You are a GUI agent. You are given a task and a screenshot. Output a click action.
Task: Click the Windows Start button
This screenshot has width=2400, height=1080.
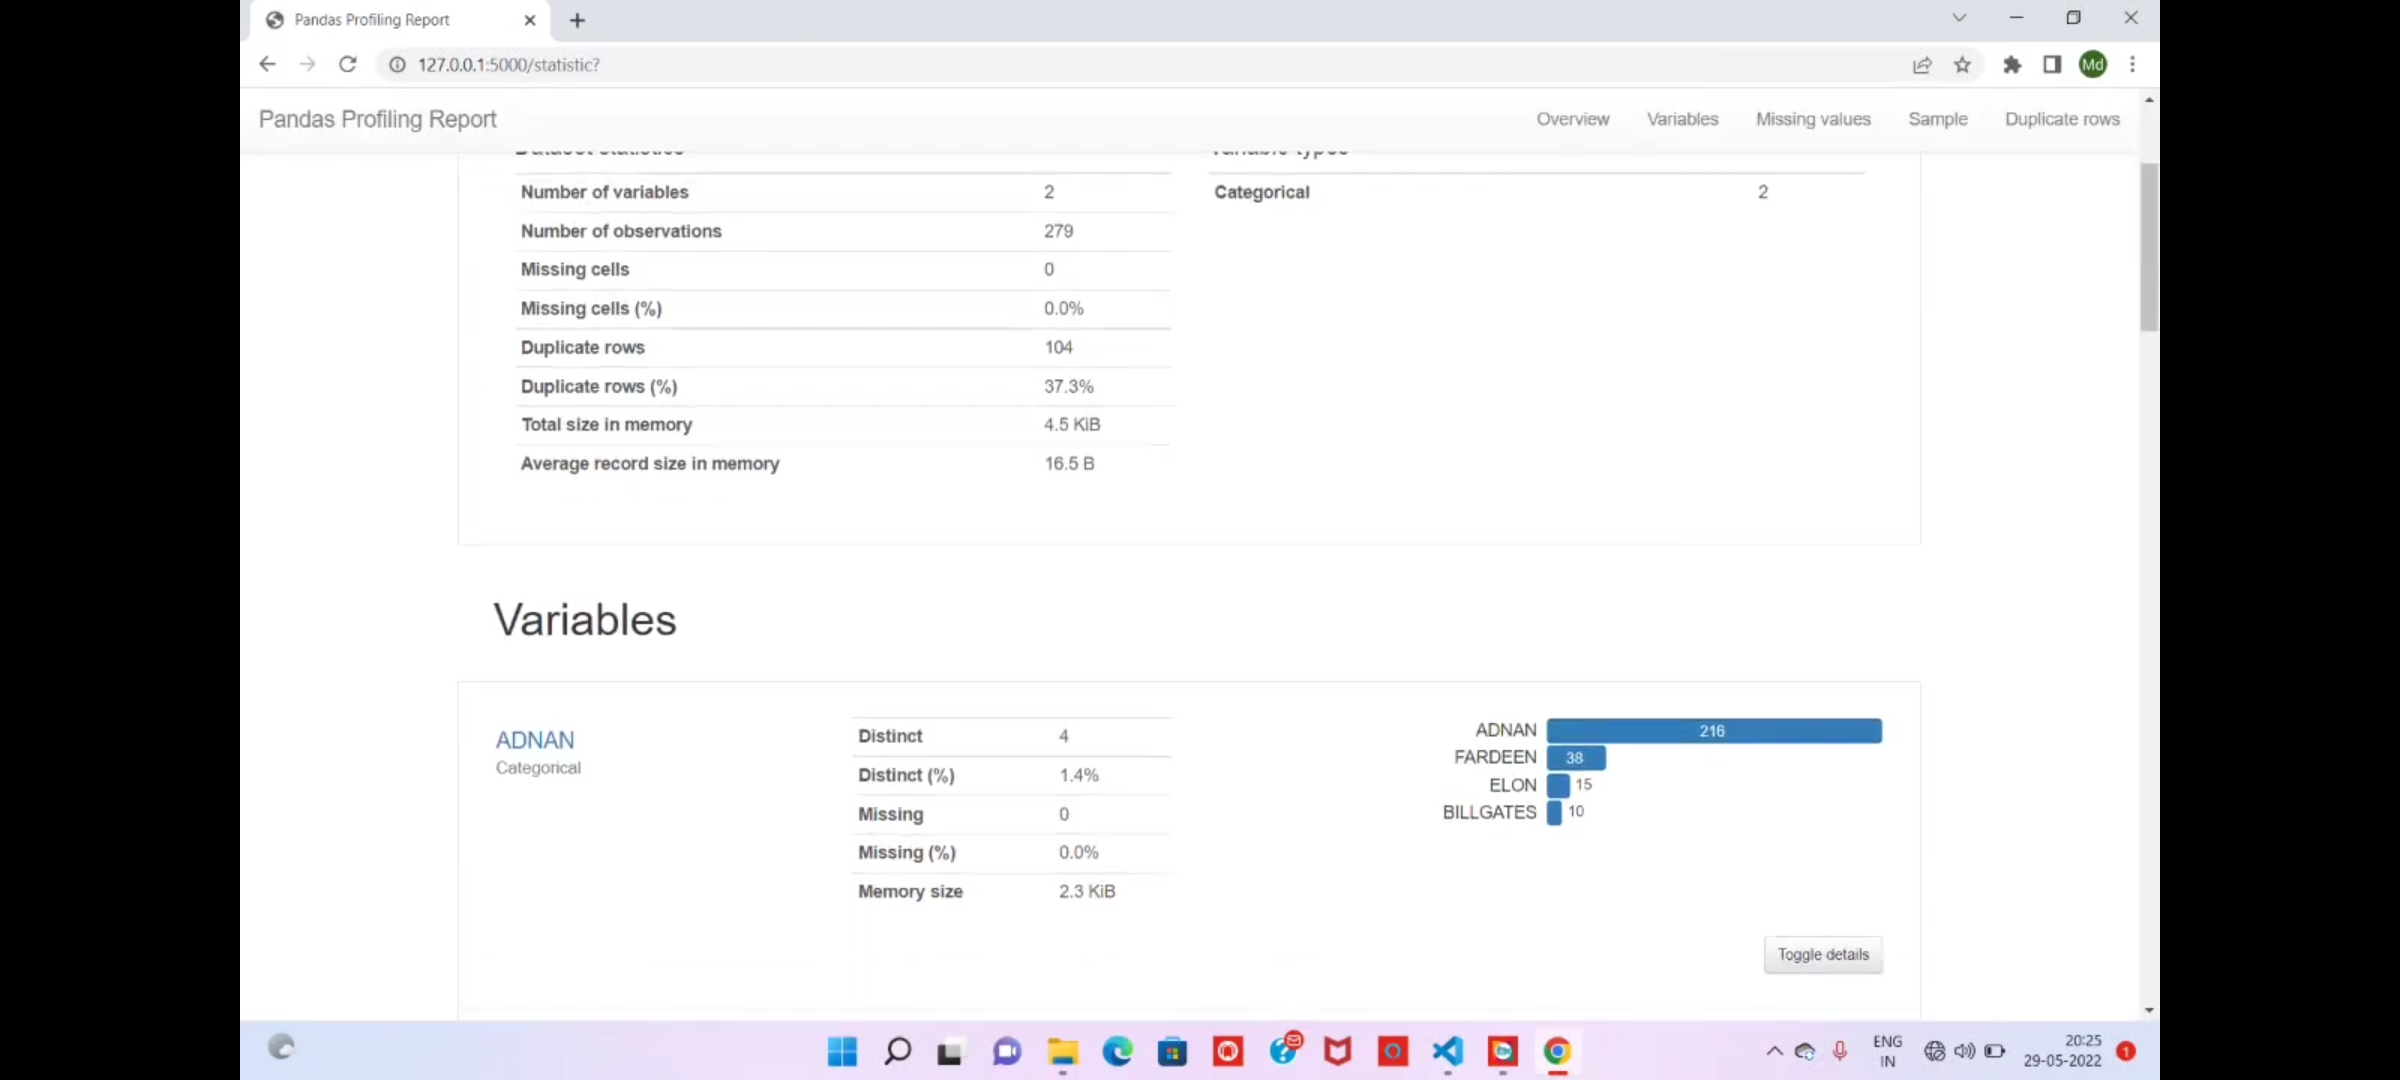[x=842, y=1051]
